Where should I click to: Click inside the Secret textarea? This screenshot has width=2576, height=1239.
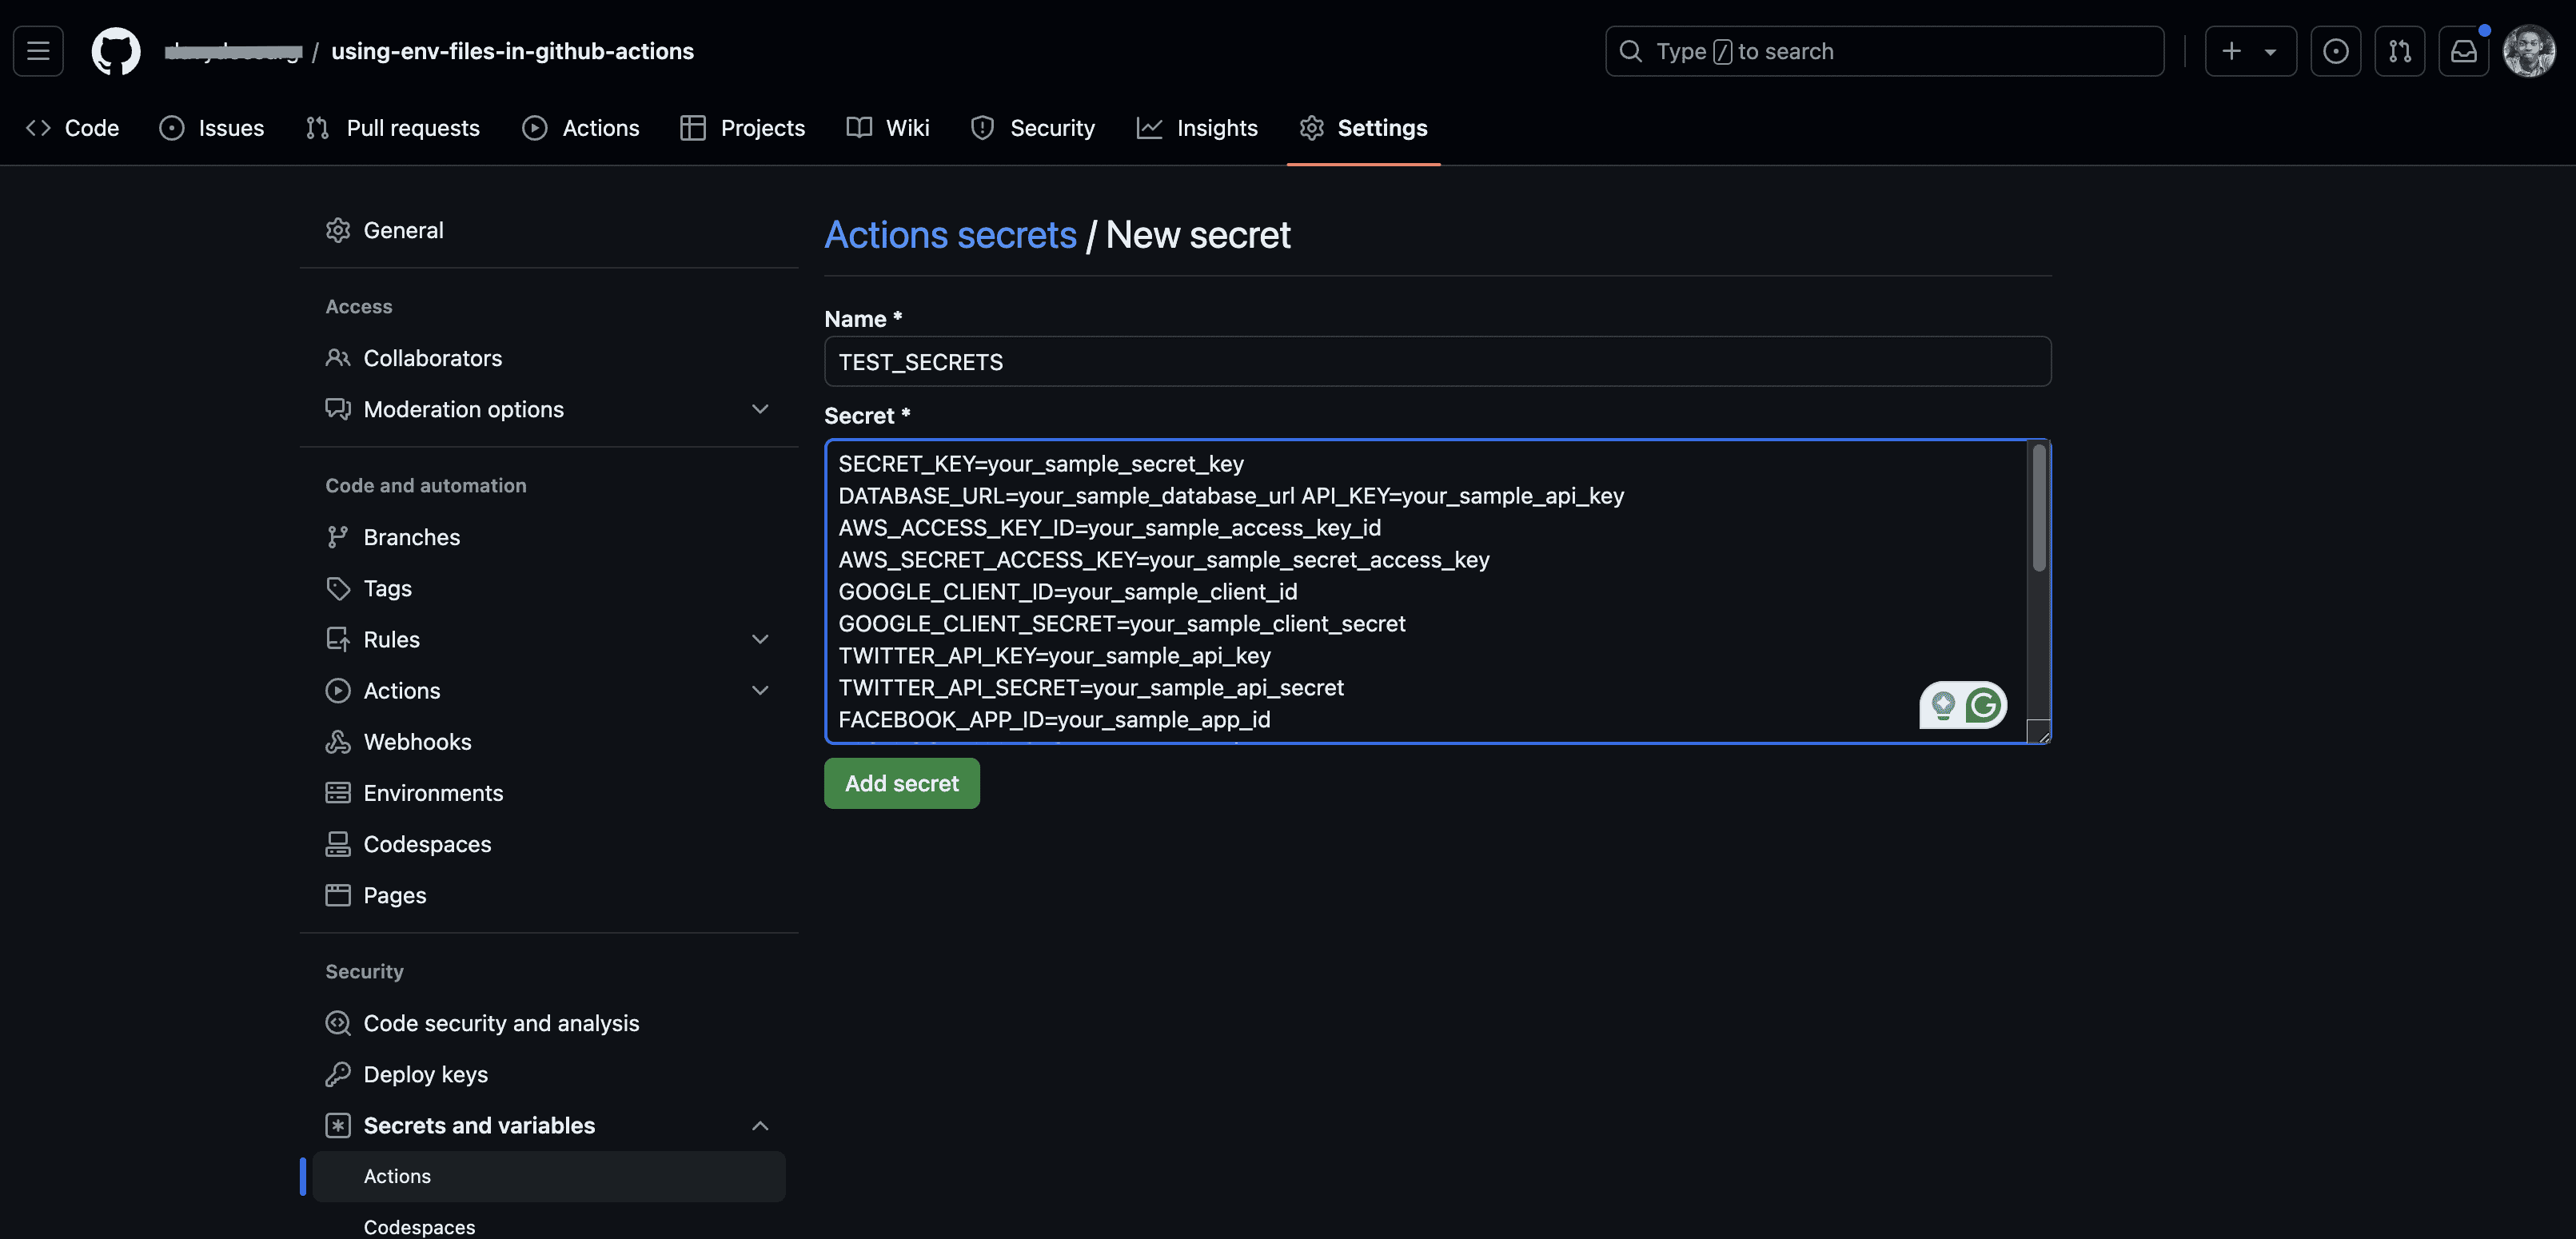coord(1437,591)
